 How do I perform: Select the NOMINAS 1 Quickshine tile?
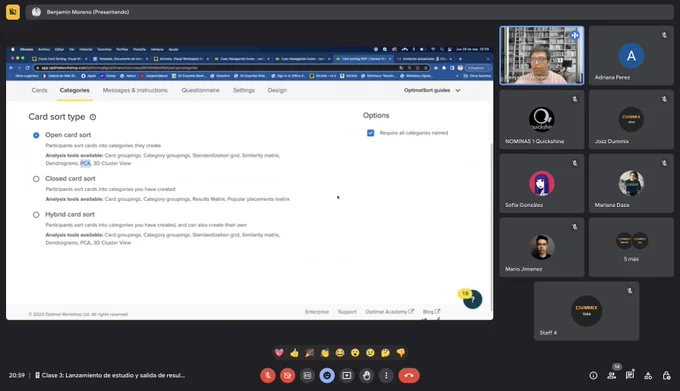point(542,120)
